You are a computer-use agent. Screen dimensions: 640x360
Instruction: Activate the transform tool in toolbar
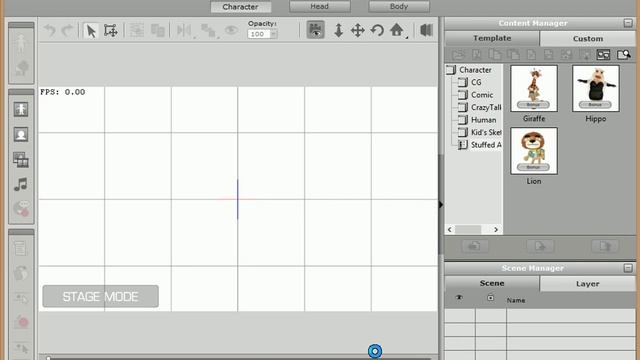coord(111,31)
